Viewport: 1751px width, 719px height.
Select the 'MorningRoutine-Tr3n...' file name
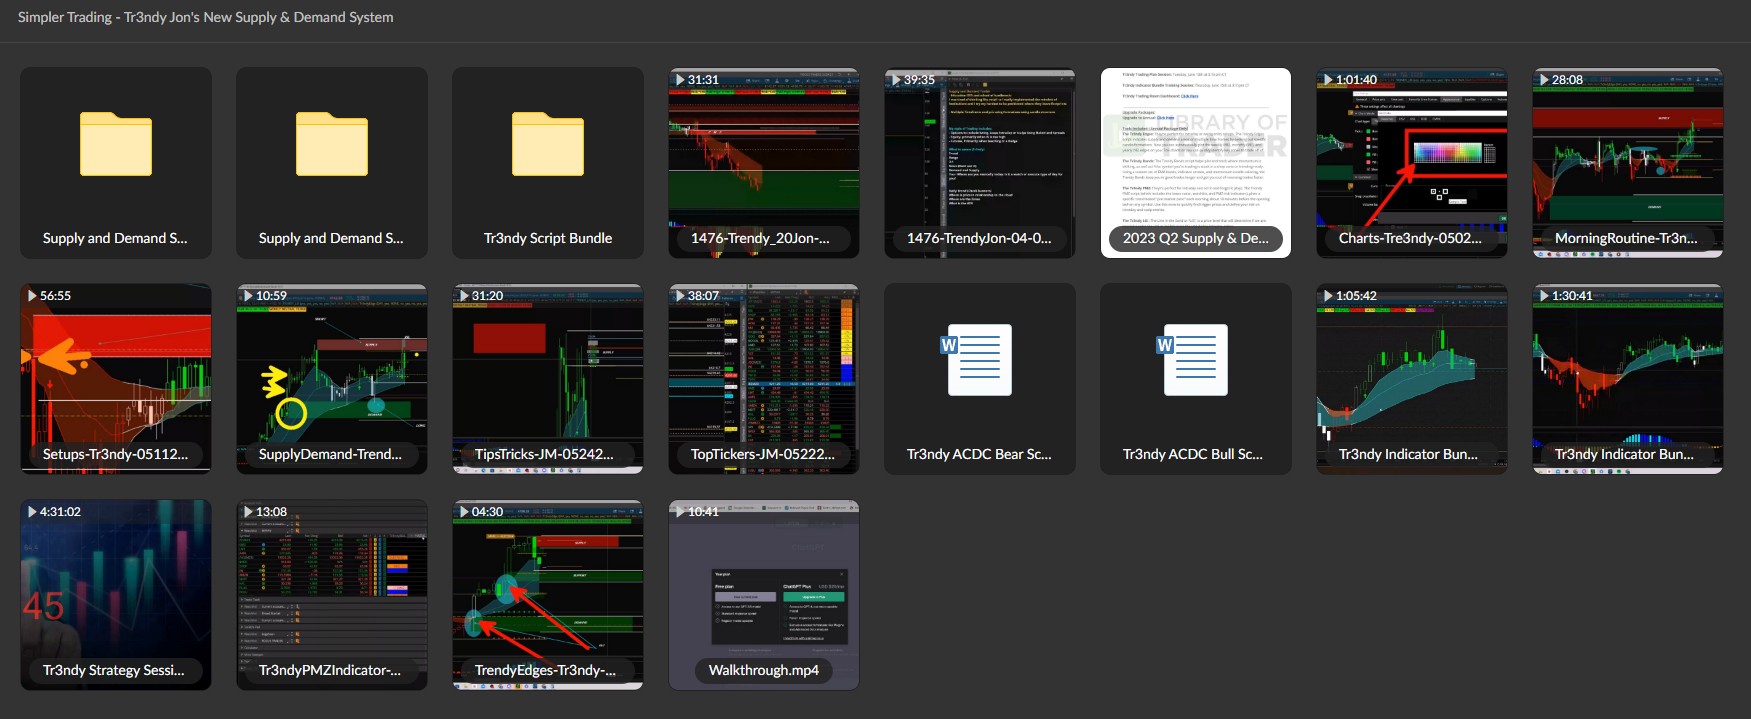[1626, 238]
